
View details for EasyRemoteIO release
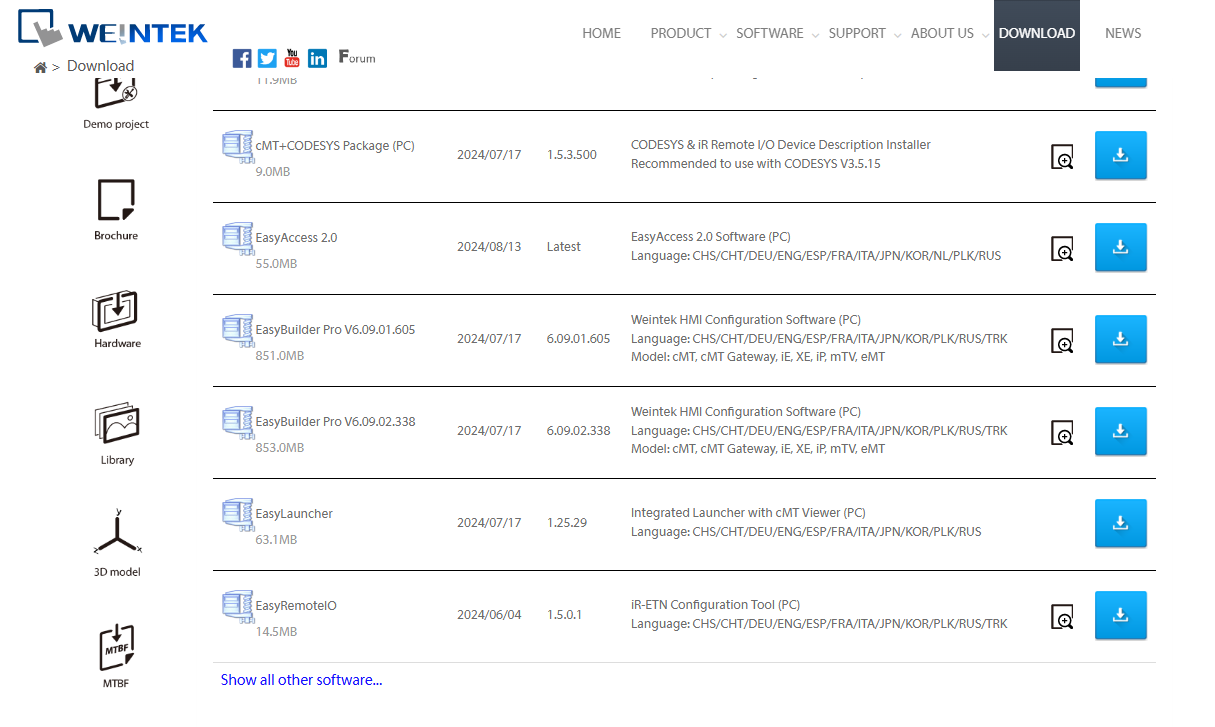(1062, 617)
